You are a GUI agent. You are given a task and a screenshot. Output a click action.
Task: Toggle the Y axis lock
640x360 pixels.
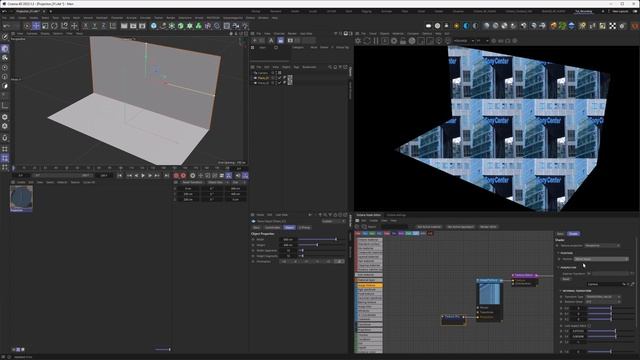(94, 26)
